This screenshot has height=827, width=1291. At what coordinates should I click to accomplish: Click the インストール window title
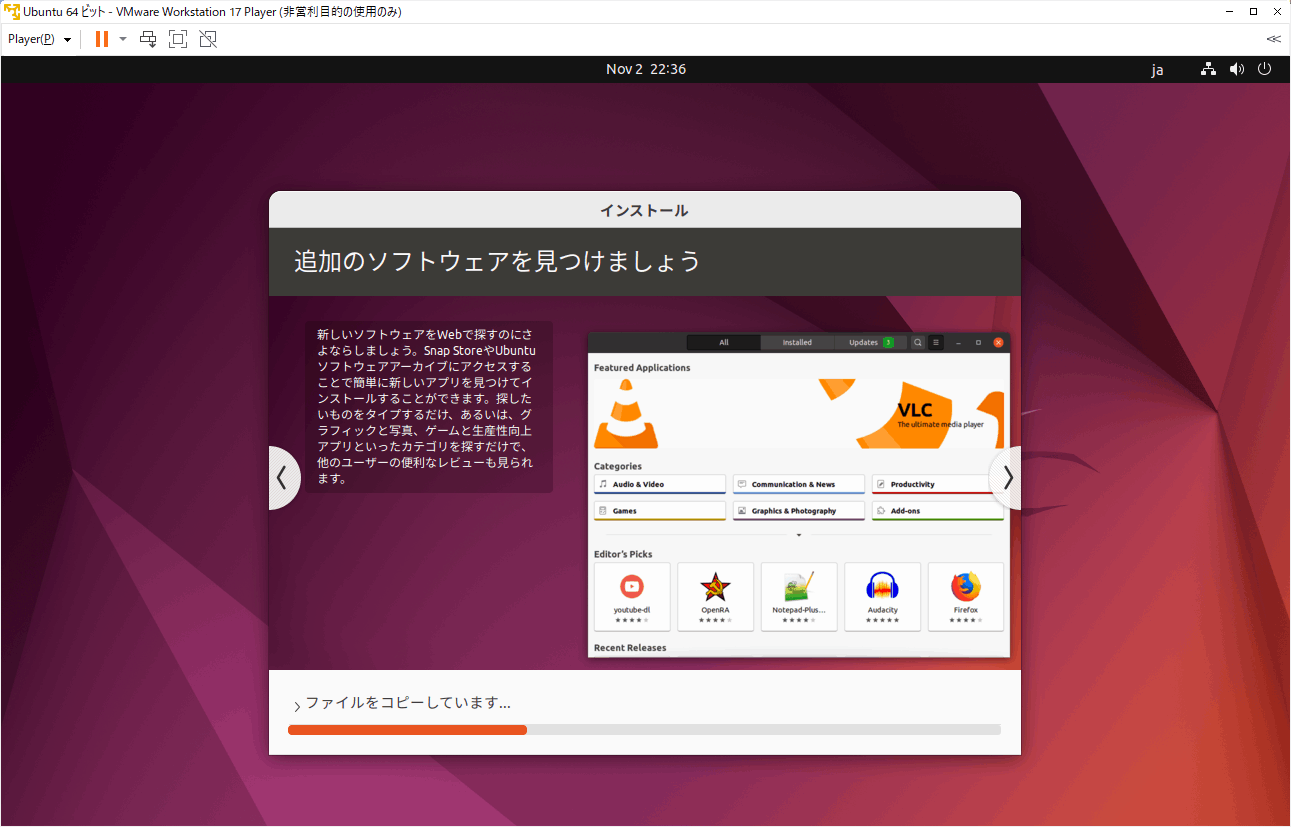pyautogui.click(x=644, y=211)
